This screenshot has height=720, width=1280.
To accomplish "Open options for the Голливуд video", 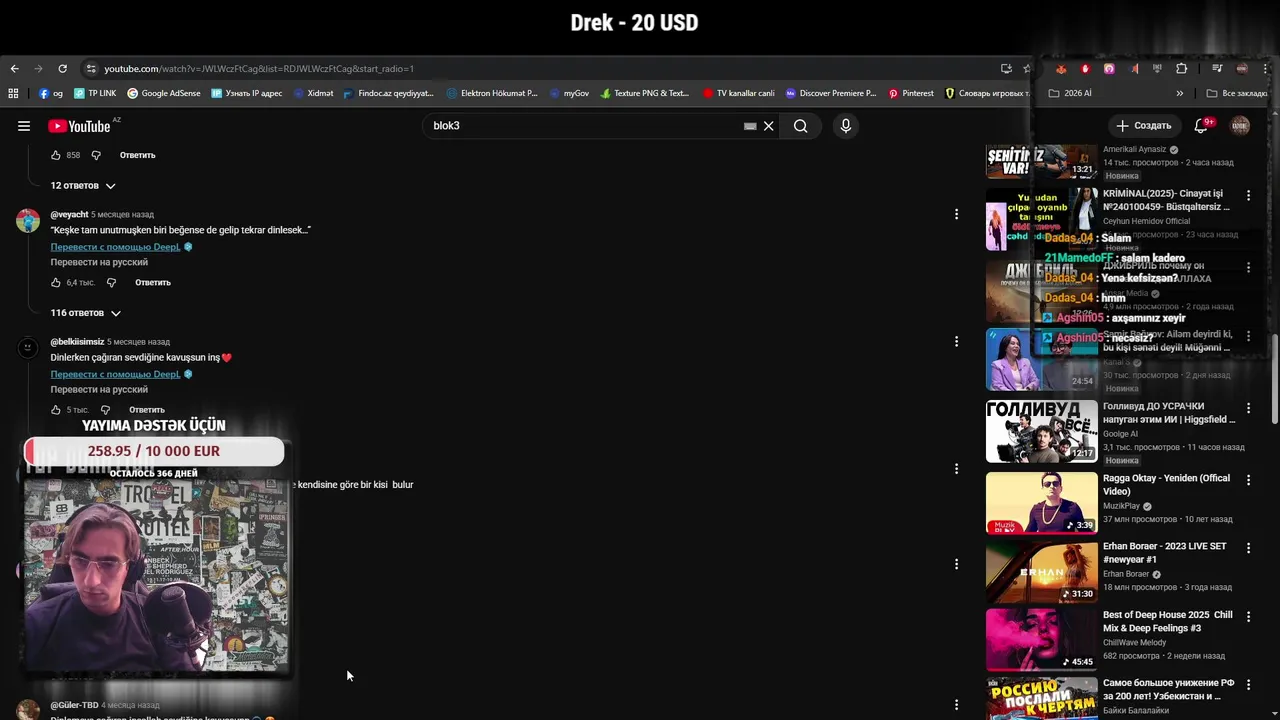I will click(x=1248, y=409).
